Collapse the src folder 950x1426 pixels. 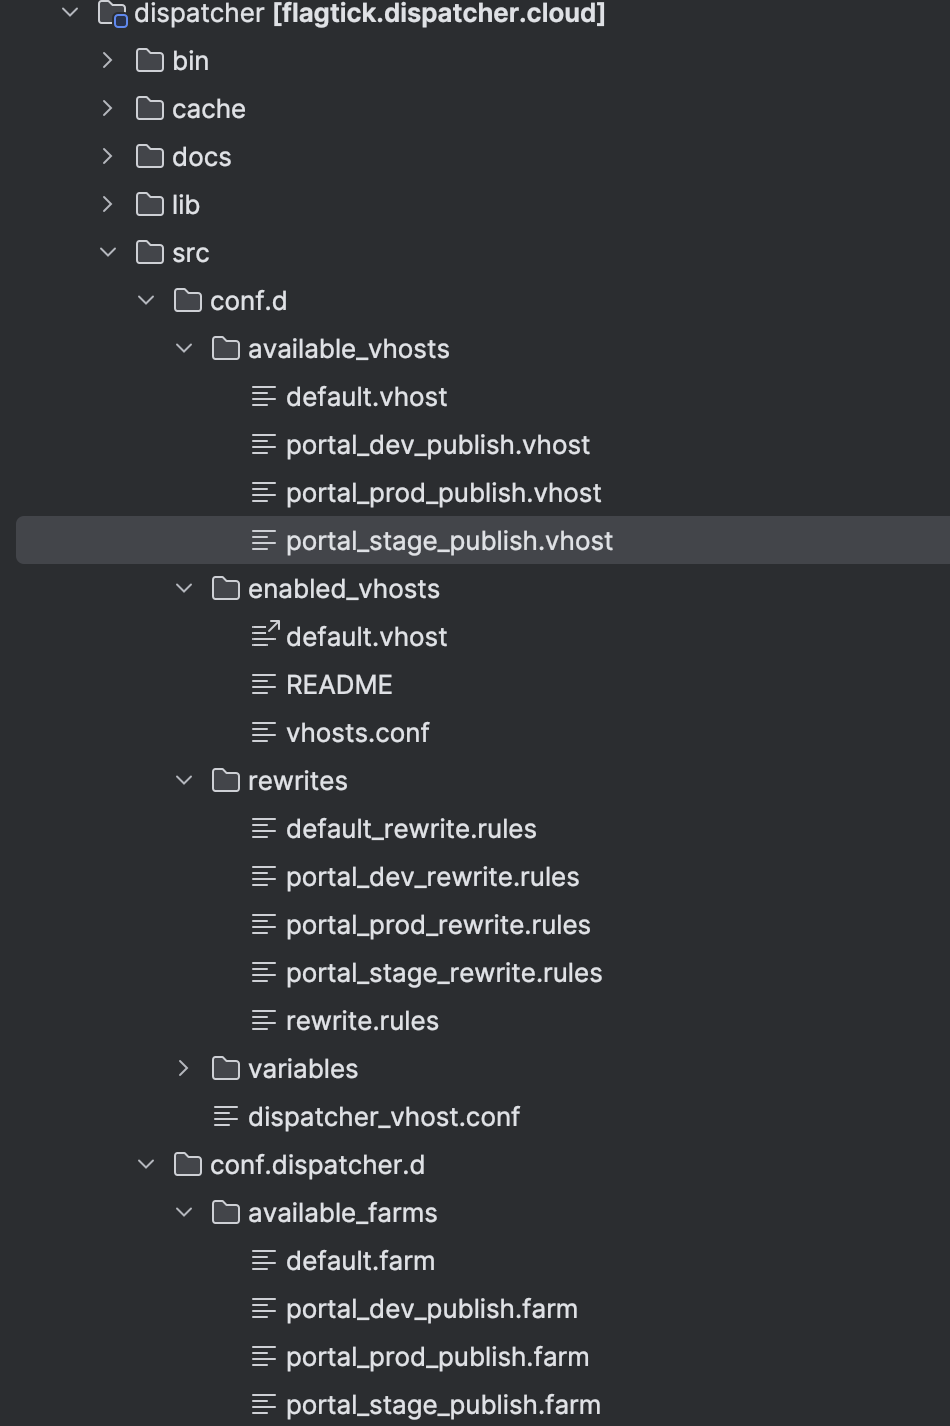click(x=108, y=253)
